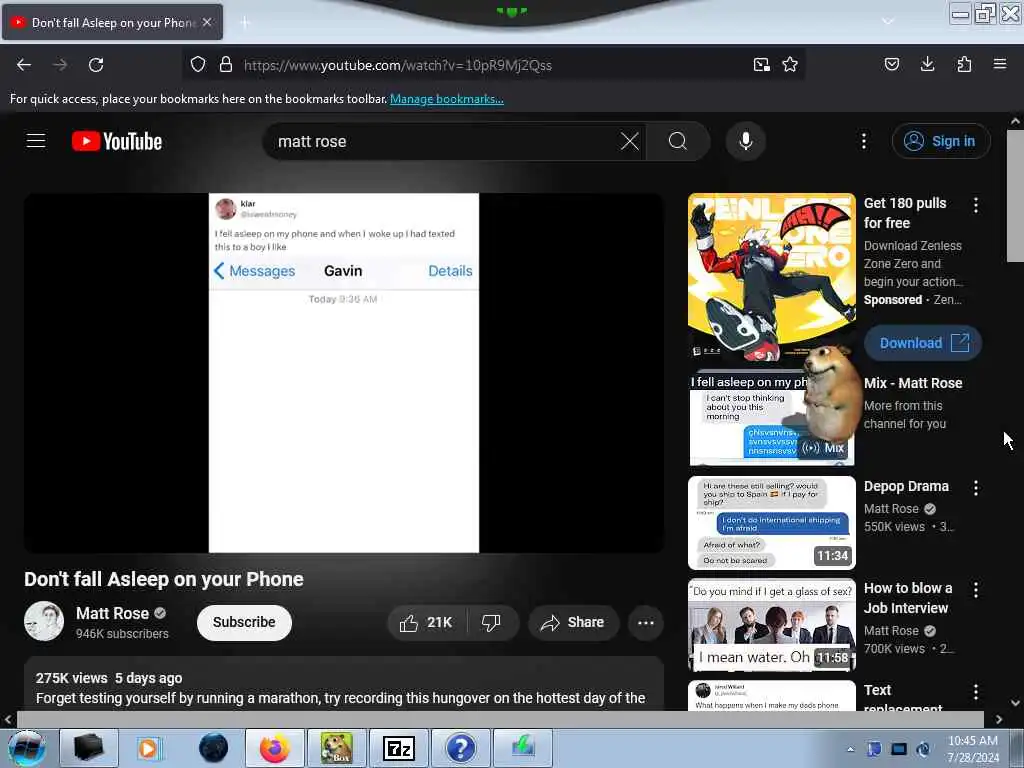Go back with the browser back arrow

coord(24,65)
